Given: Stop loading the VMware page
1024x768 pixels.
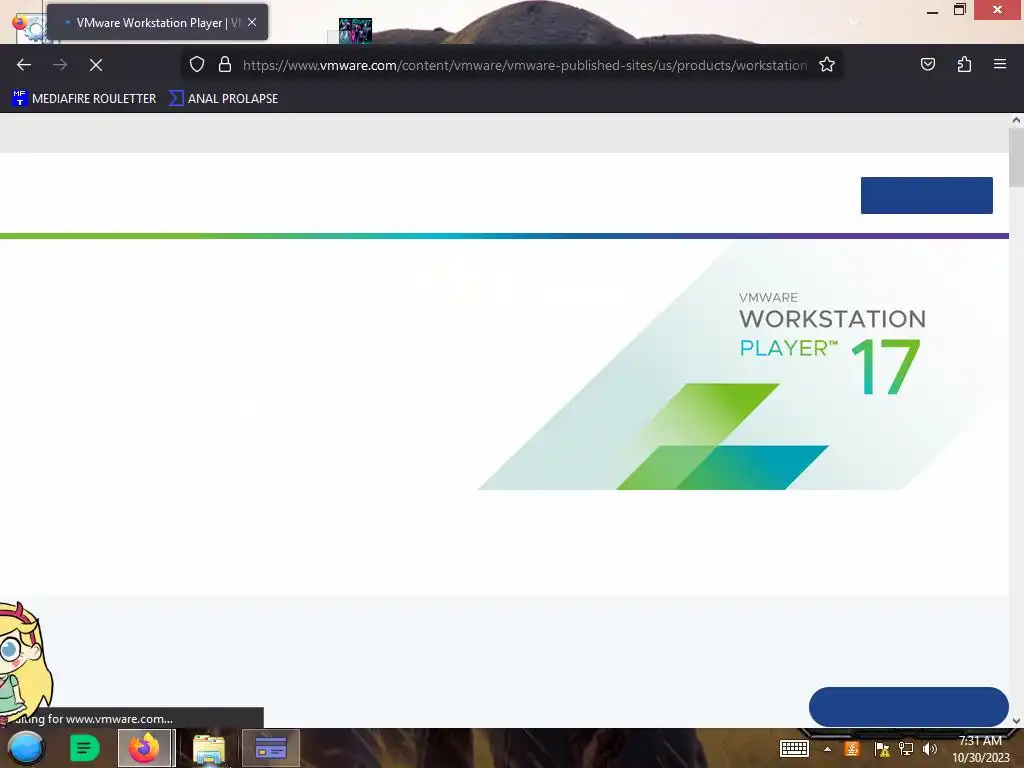Looking at the screenshot, I should (95, 65).
